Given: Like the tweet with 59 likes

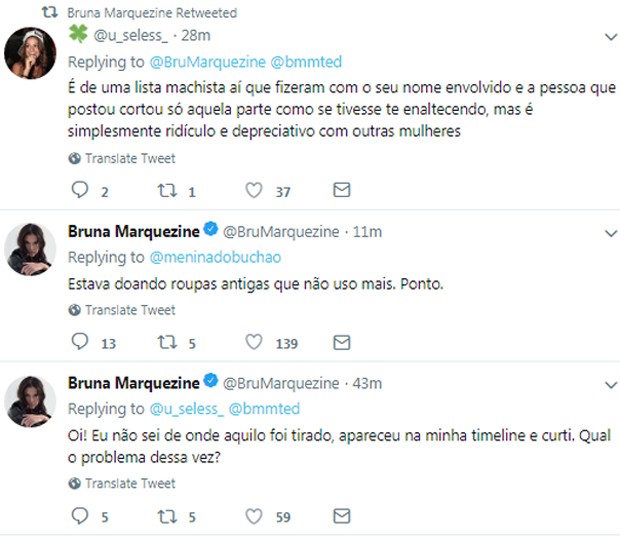Looking at the screenshot, I should click(254, 517).
